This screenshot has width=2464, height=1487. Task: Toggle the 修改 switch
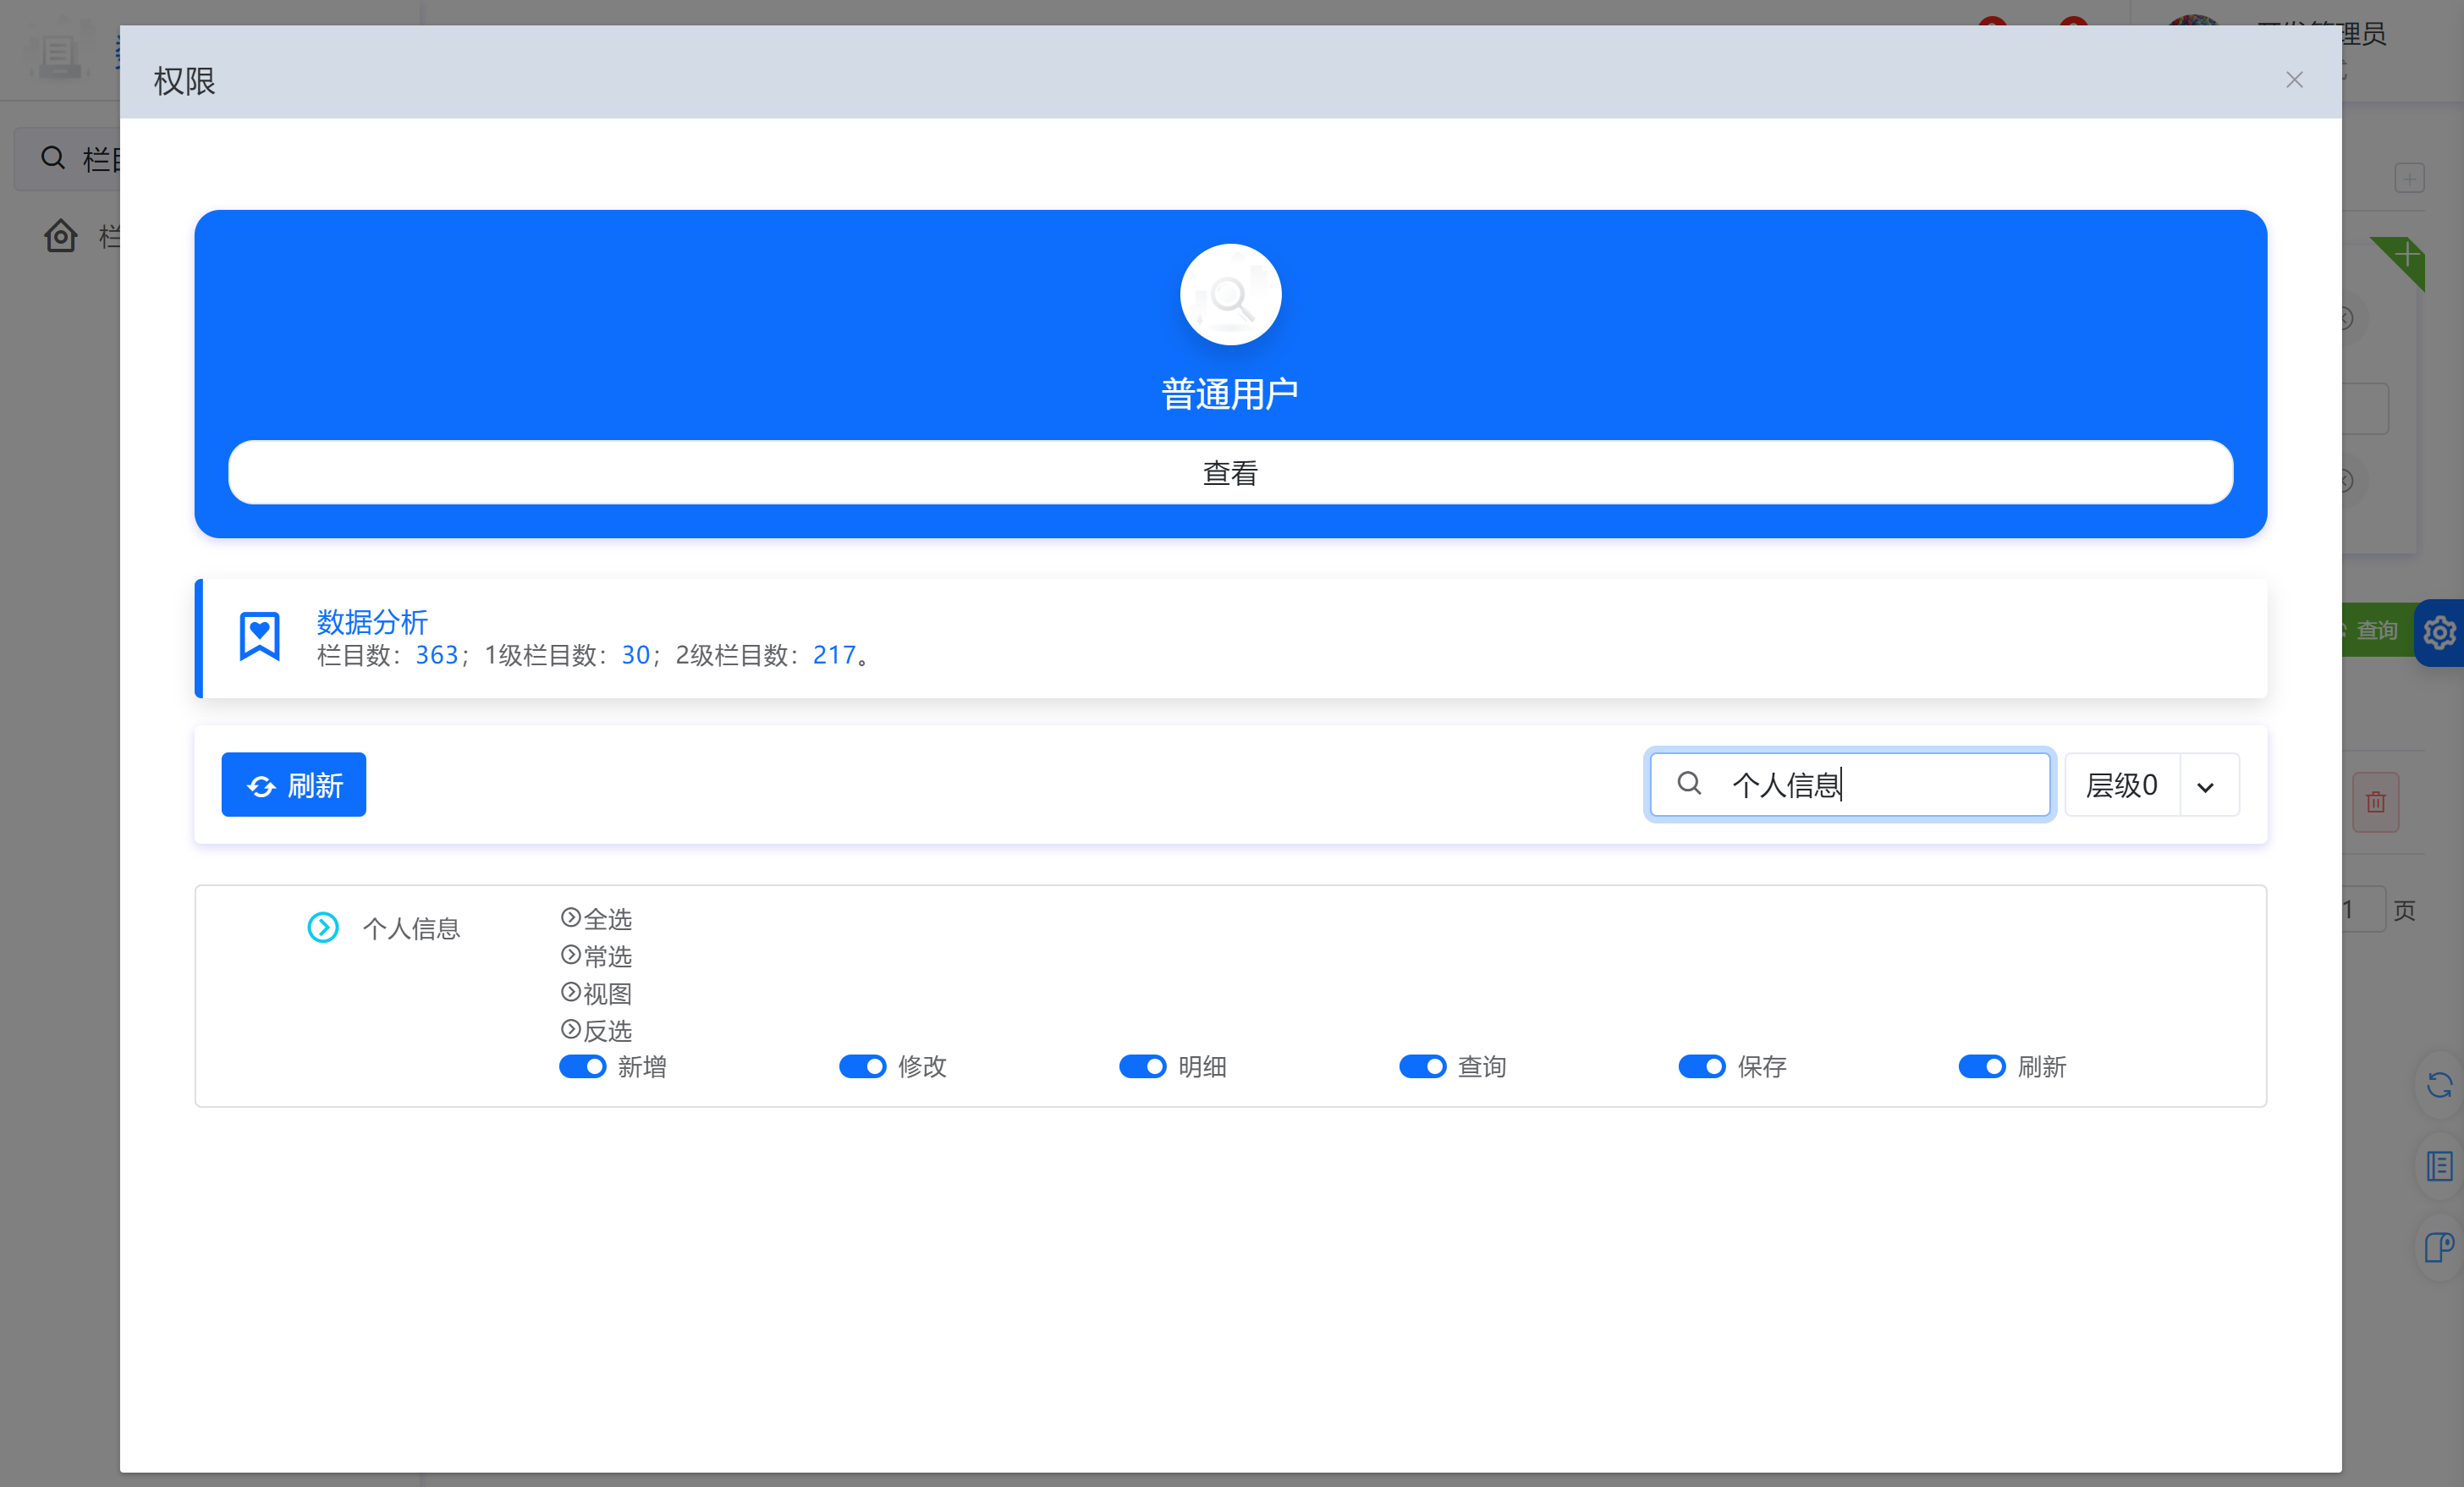863,1067
